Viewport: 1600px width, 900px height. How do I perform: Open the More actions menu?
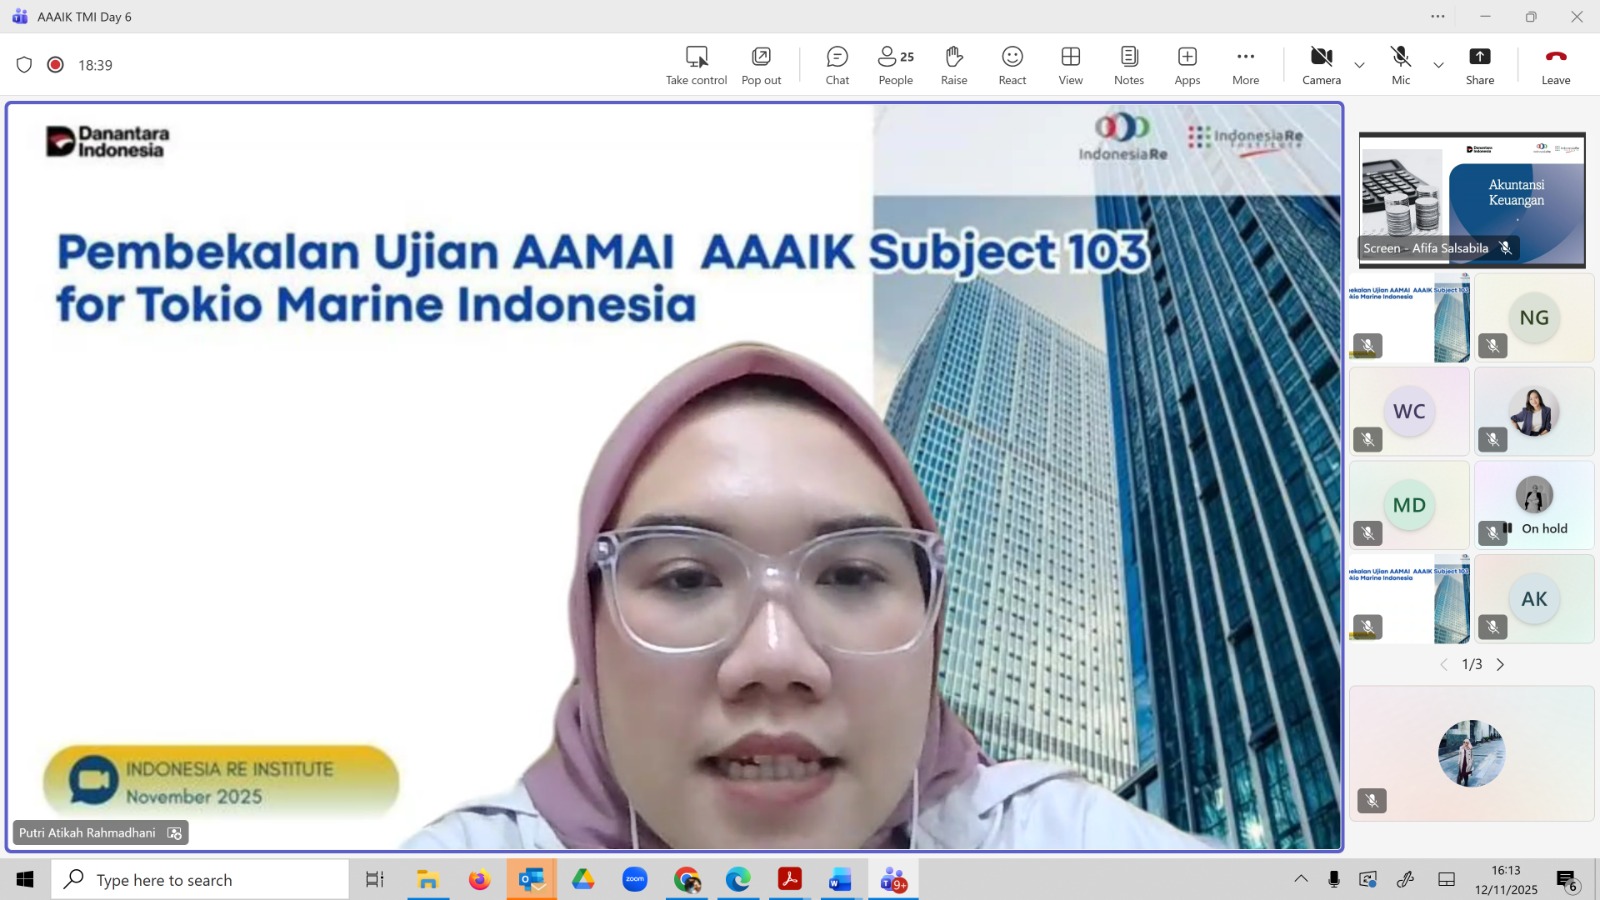[x=1245, y=65]
